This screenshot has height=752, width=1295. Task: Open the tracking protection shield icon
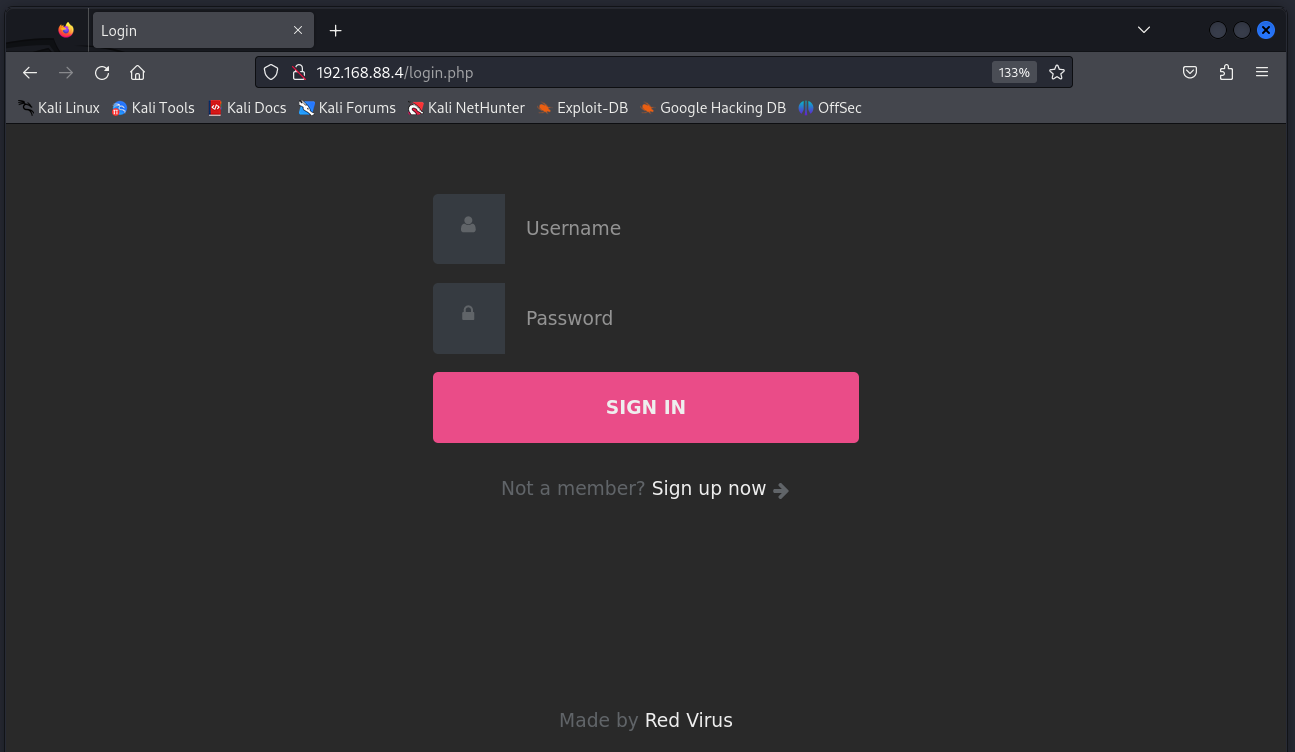pyautogui.click(x=271, y=72)
